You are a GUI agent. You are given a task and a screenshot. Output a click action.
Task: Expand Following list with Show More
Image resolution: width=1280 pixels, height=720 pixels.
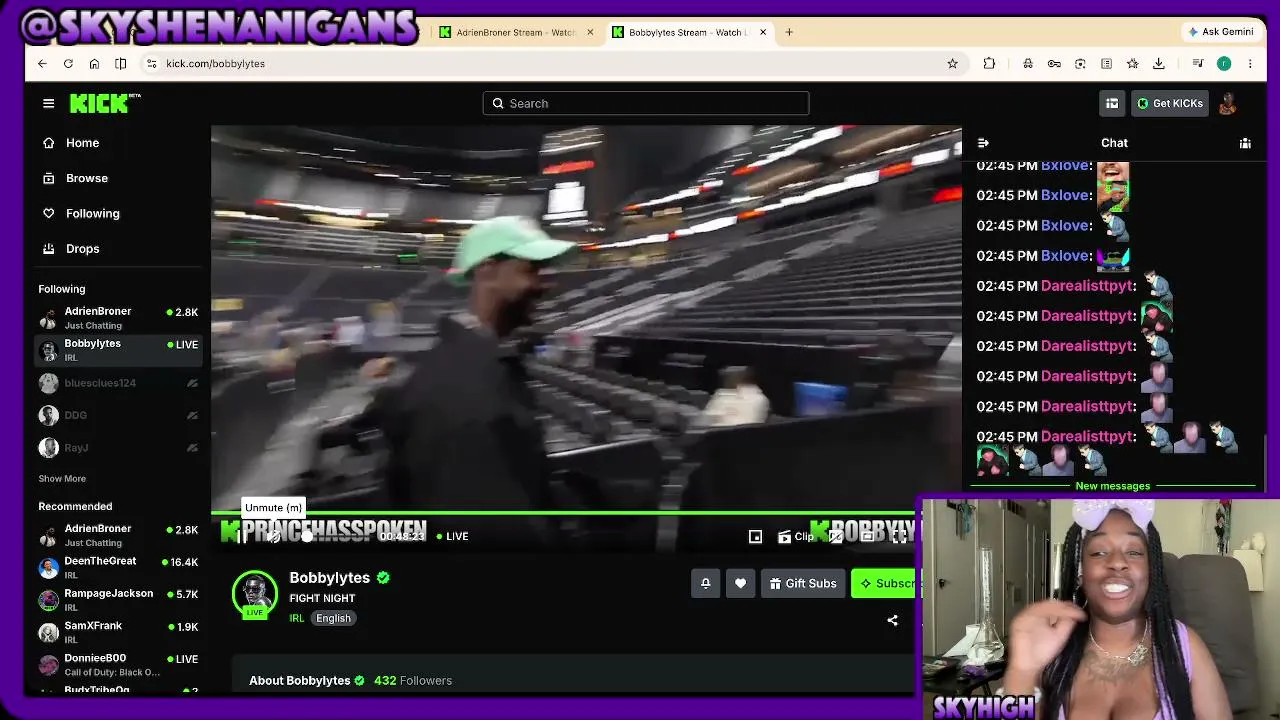click(62, 479)
